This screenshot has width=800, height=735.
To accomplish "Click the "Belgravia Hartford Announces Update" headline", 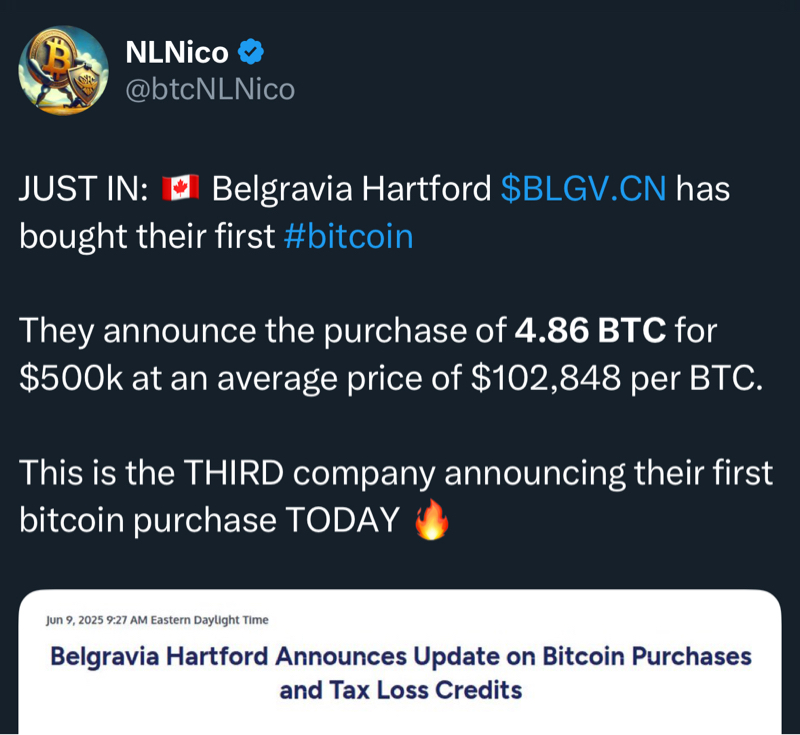I will pos(400,657).
